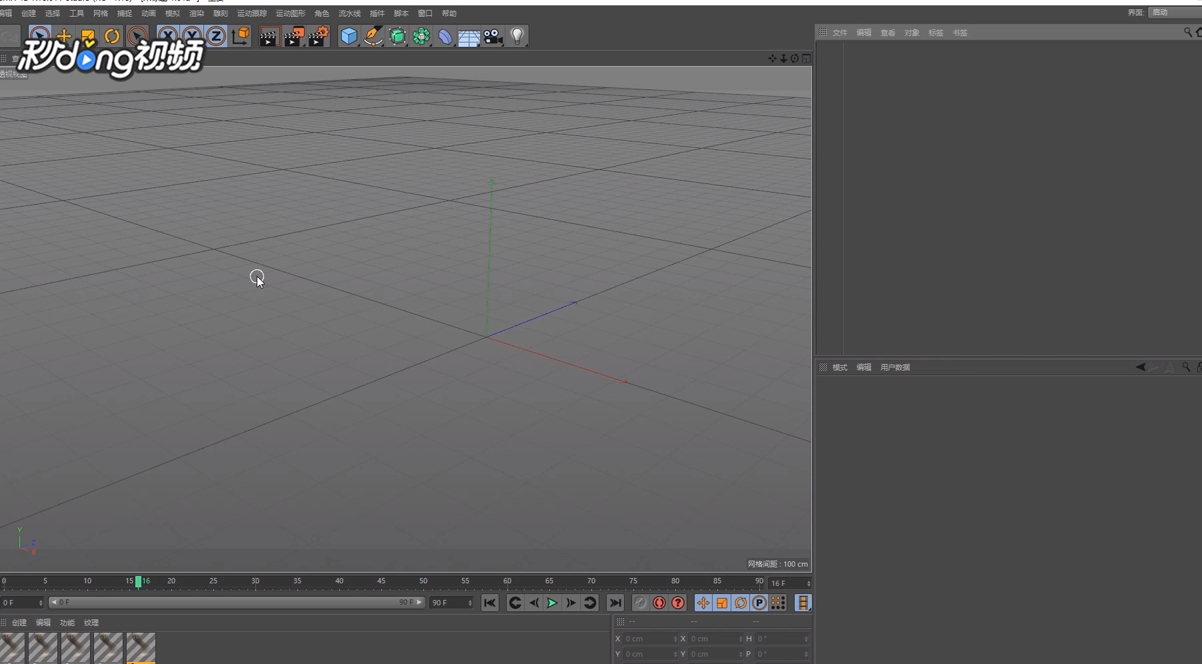
Task: Click the 0 F start frame field
Action: 22,603
